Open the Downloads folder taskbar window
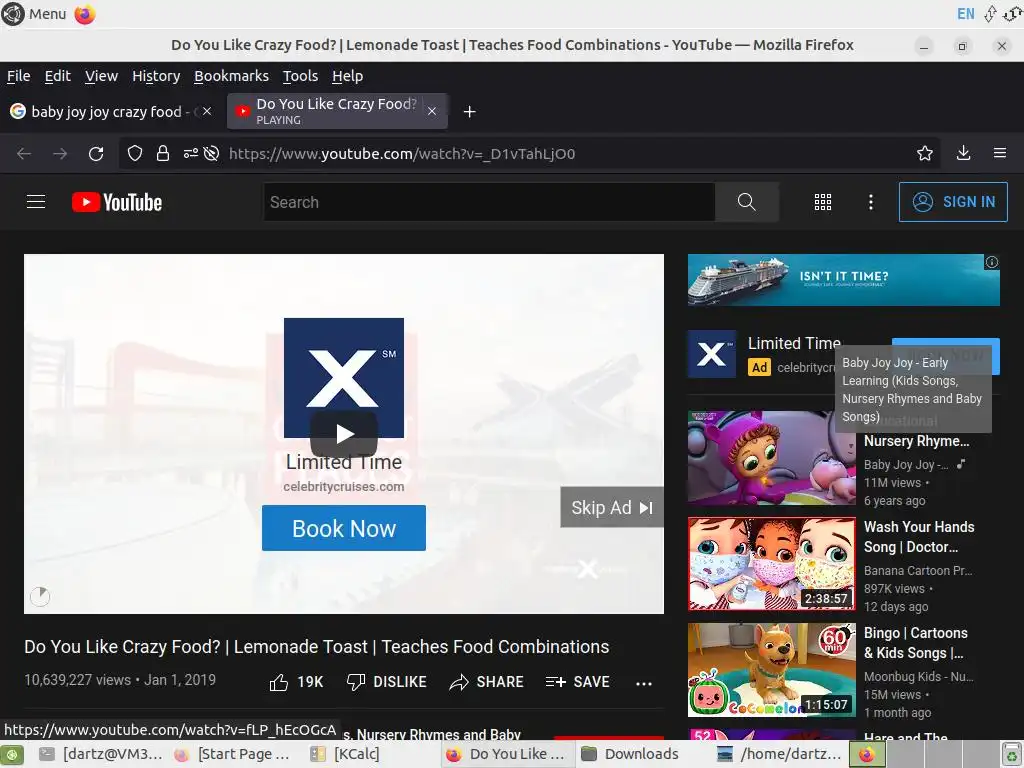Screen dimensions: 1024x768 630,754
